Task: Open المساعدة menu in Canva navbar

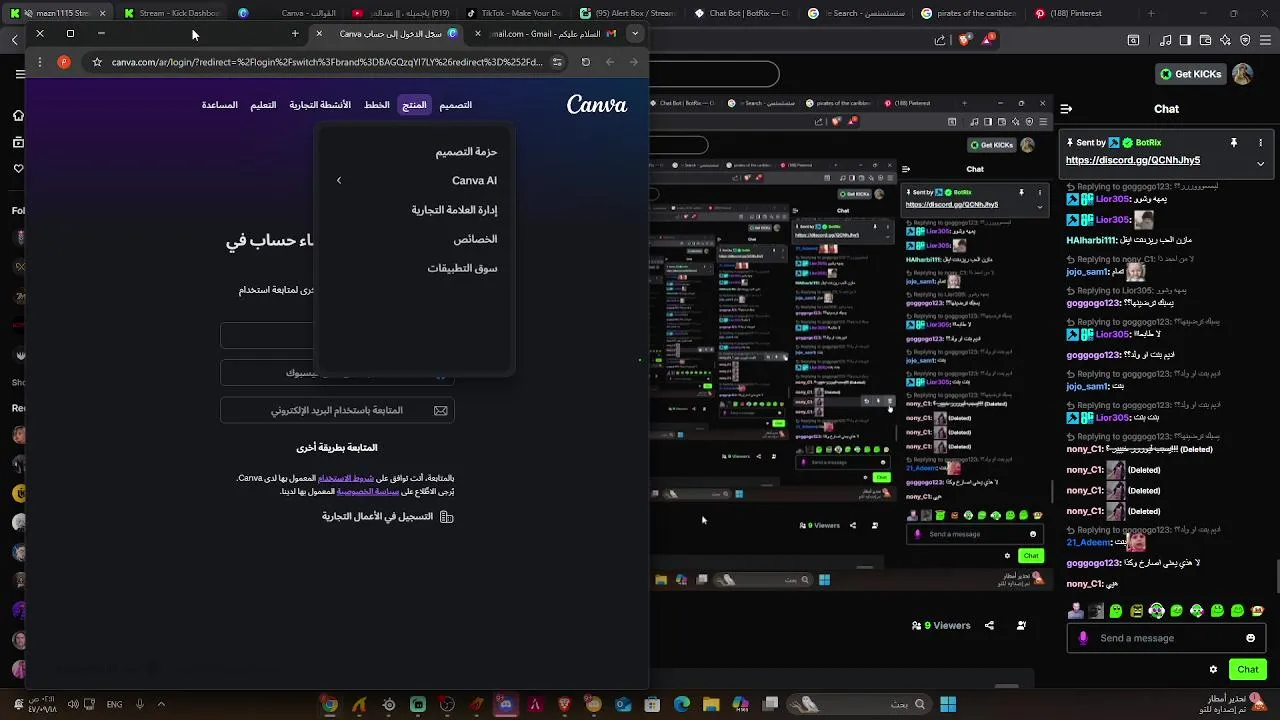Action: pyautogui.click(x=219, y=105)
